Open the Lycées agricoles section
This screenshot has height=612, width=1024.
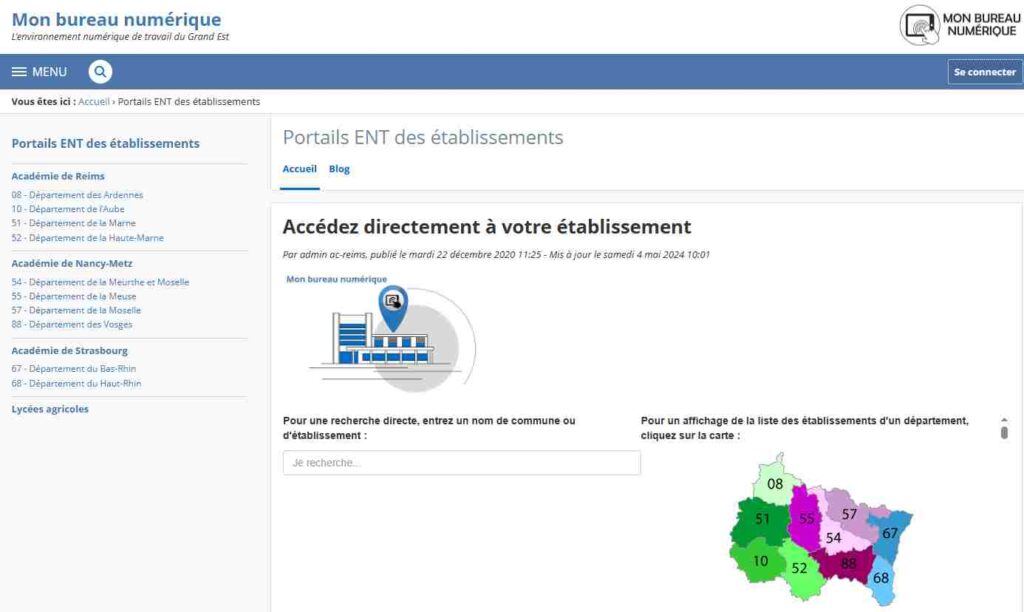pyautogui.click(x=48, y=407)
